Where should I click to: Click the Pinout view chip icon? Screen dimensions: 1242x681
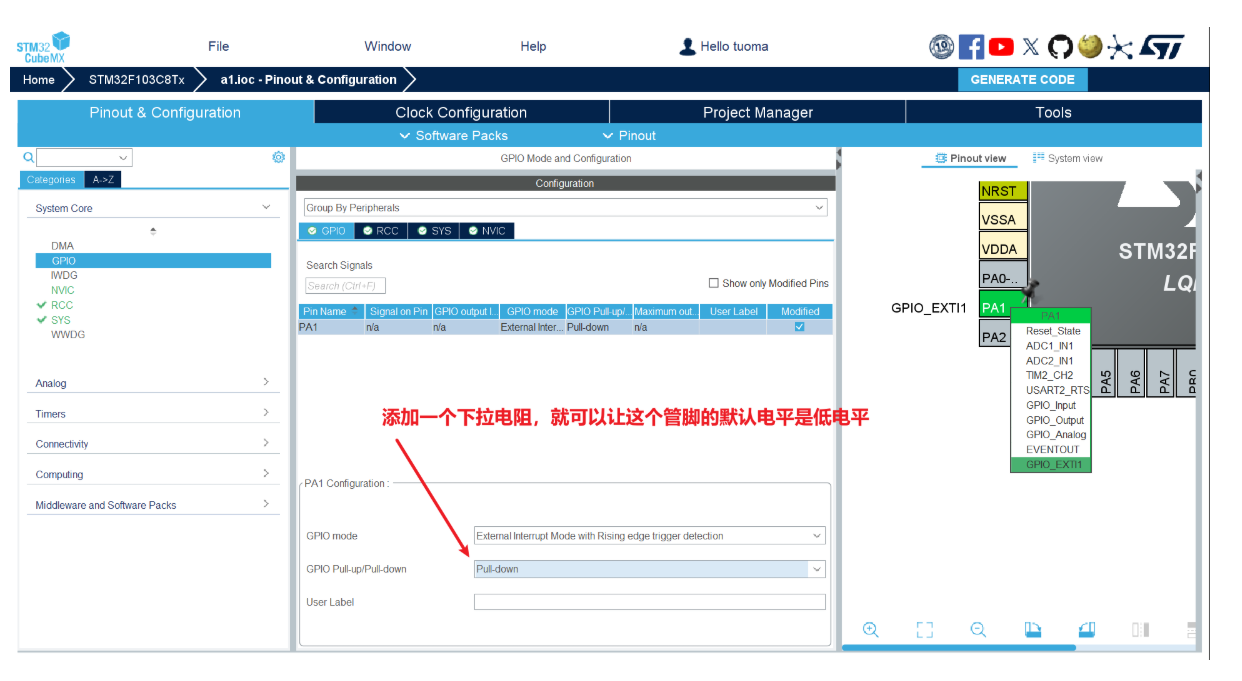(941, 158)
